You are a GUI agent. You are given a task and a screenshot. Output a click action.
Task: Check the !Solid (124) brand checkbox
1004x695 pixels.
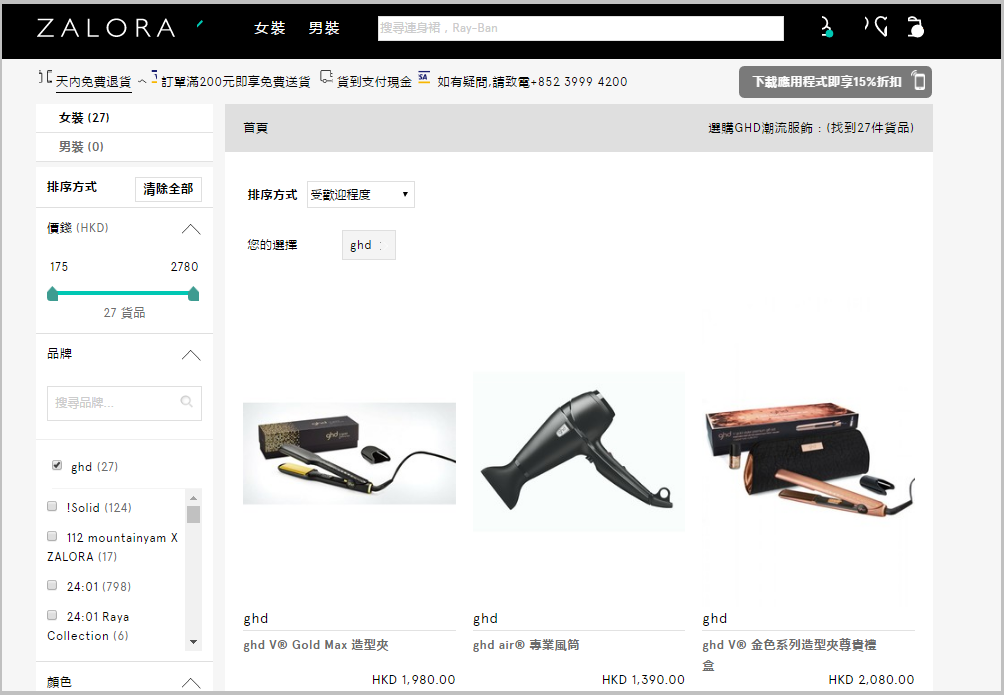click(x=52, y=506)
